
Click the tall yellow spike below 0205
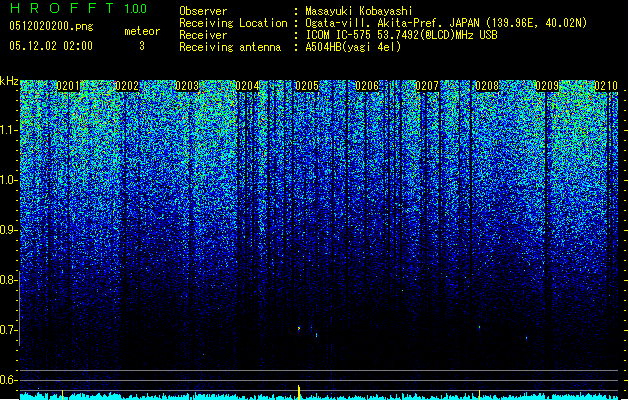(298, 393)
